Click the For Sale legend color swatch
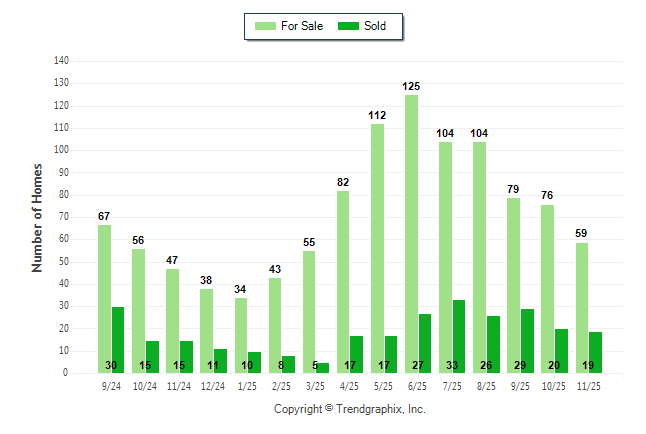 (267, 26)
